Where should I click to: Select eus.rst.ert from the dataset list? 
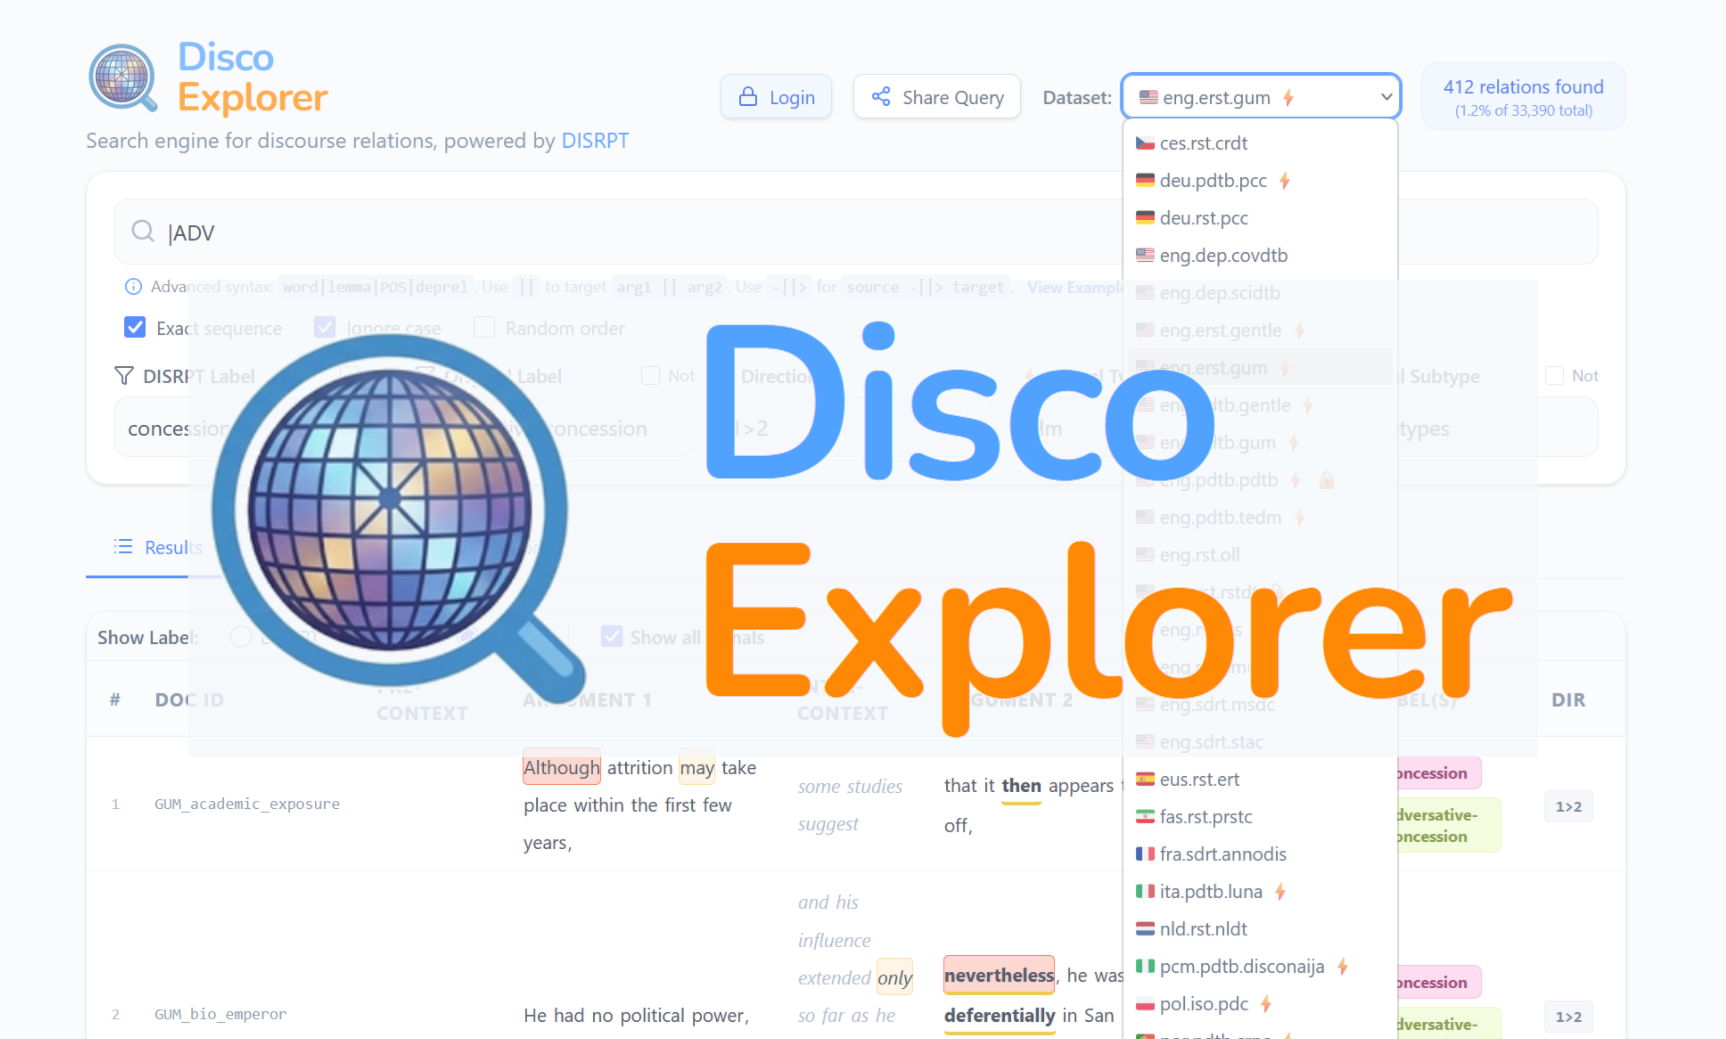(1260, 779)
